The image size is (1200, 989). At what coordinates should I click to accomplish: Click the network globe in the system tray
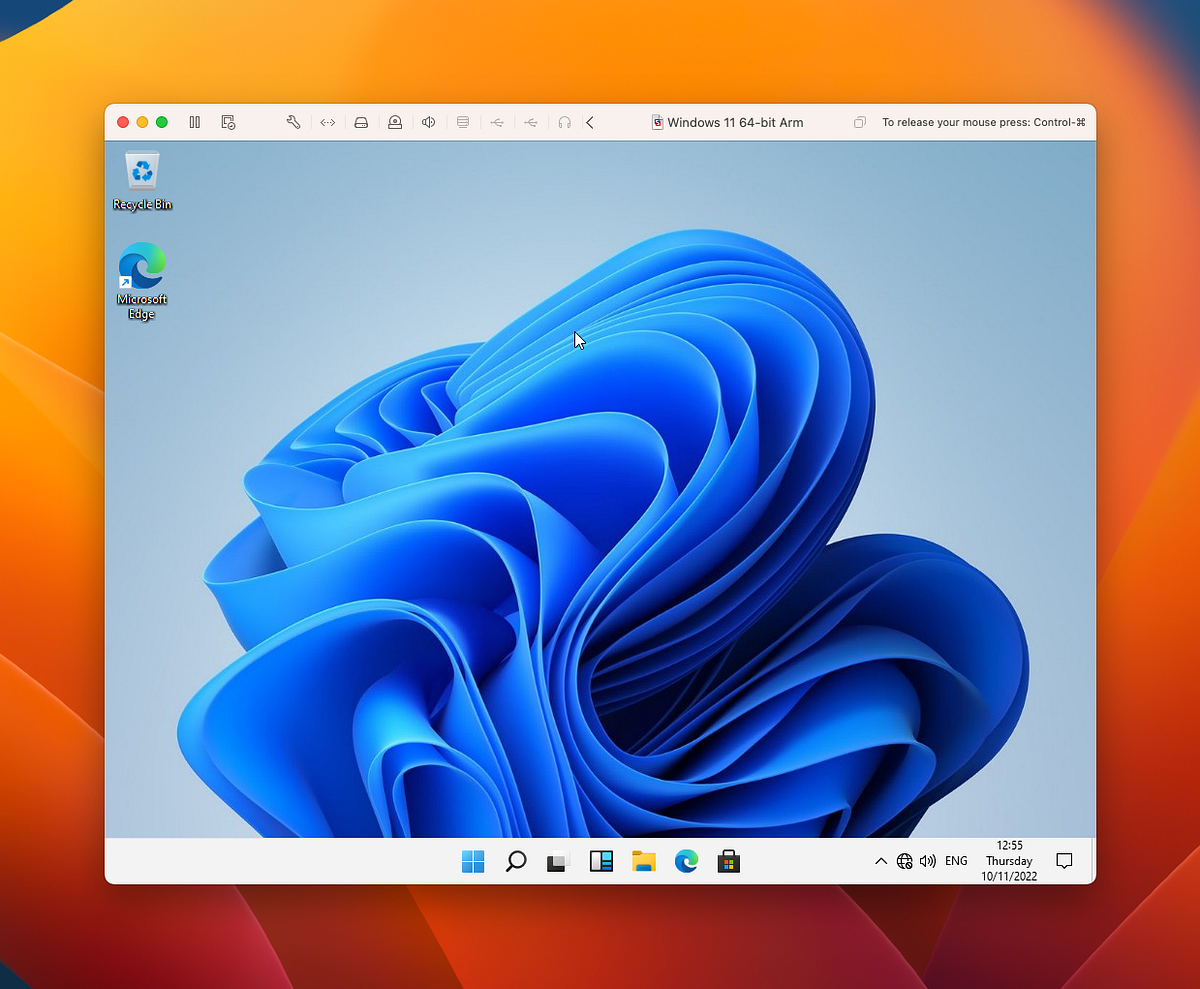[904, 860]
